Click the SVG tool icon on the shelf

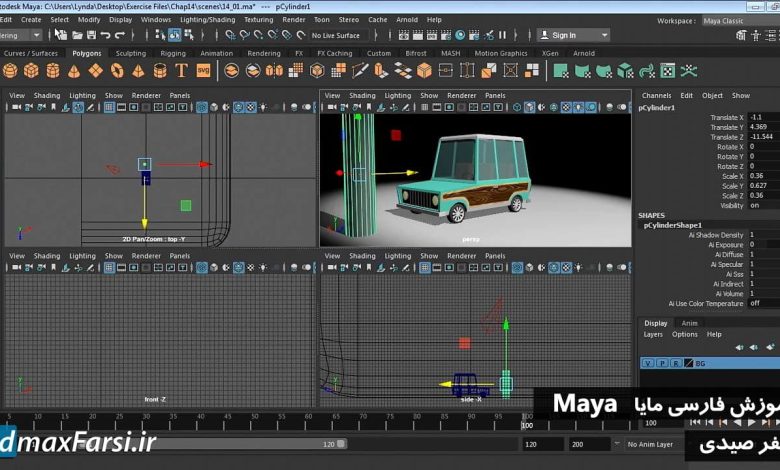click(204, 71)
